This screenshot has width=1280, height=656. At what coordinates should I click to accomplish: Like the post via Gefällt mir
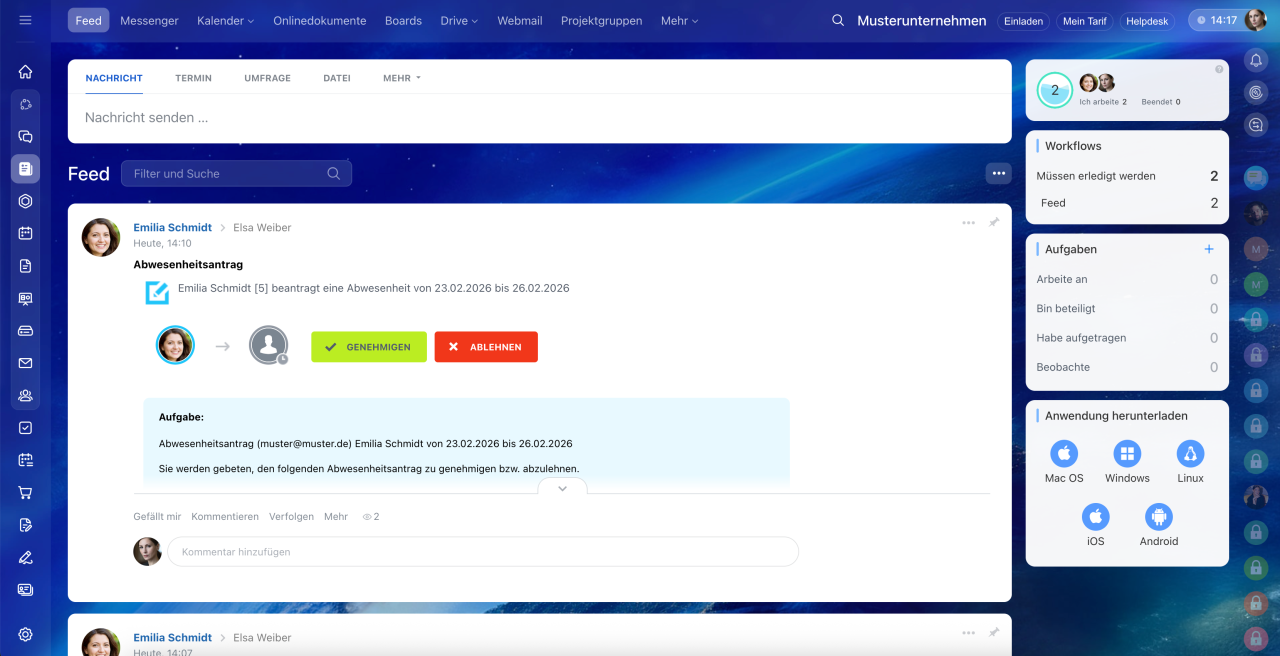point(157,517)
